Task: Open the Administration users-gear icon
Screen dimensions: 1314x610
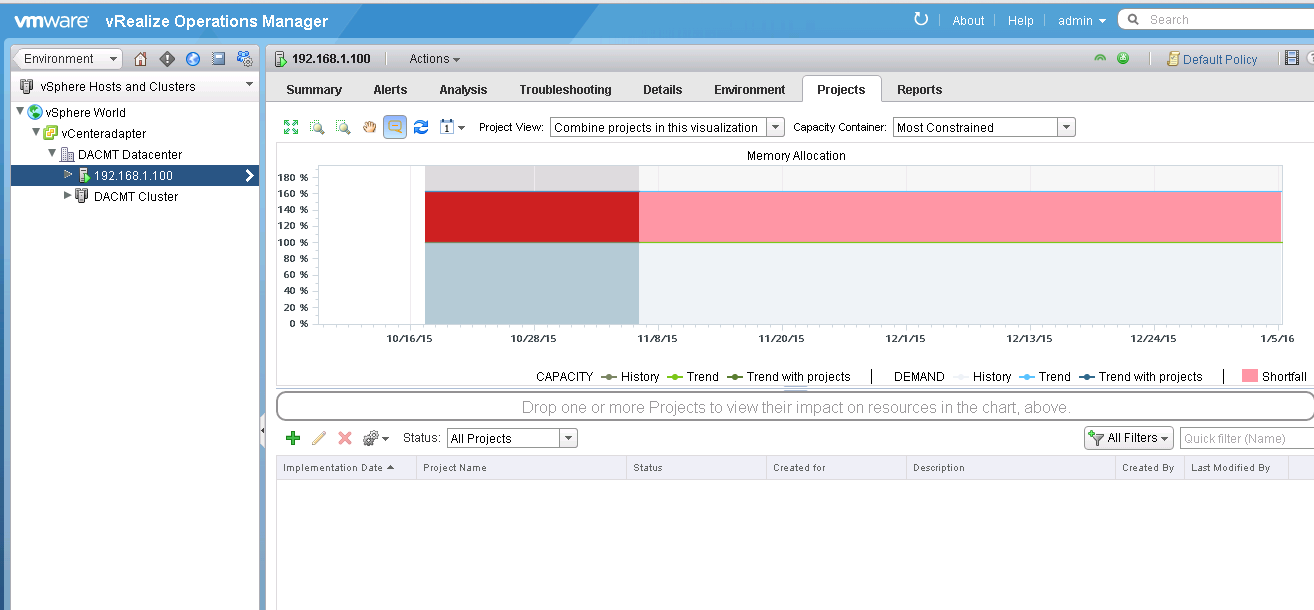Action: [244, 59]
